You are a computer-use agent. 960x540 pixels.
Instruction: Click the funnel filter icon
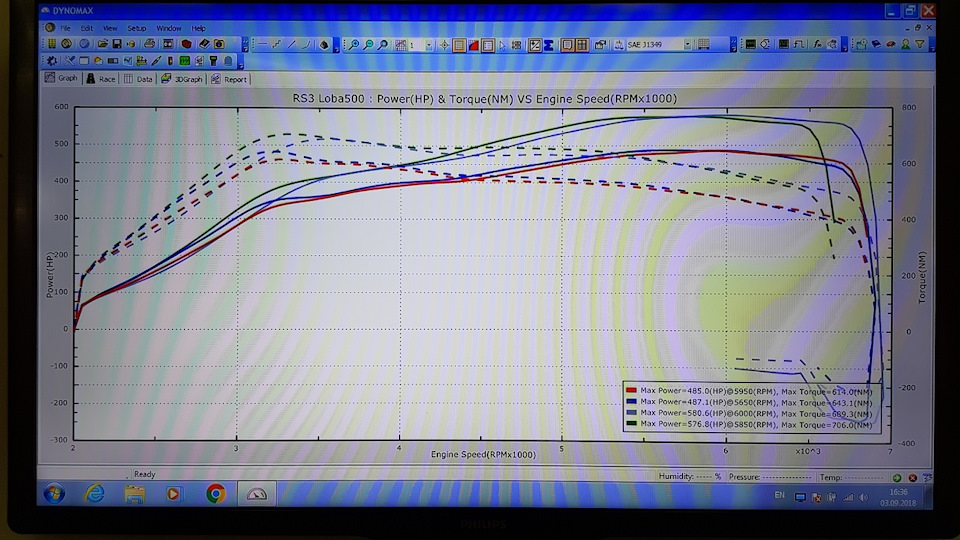pyautogui.click(x=920, y=44)
